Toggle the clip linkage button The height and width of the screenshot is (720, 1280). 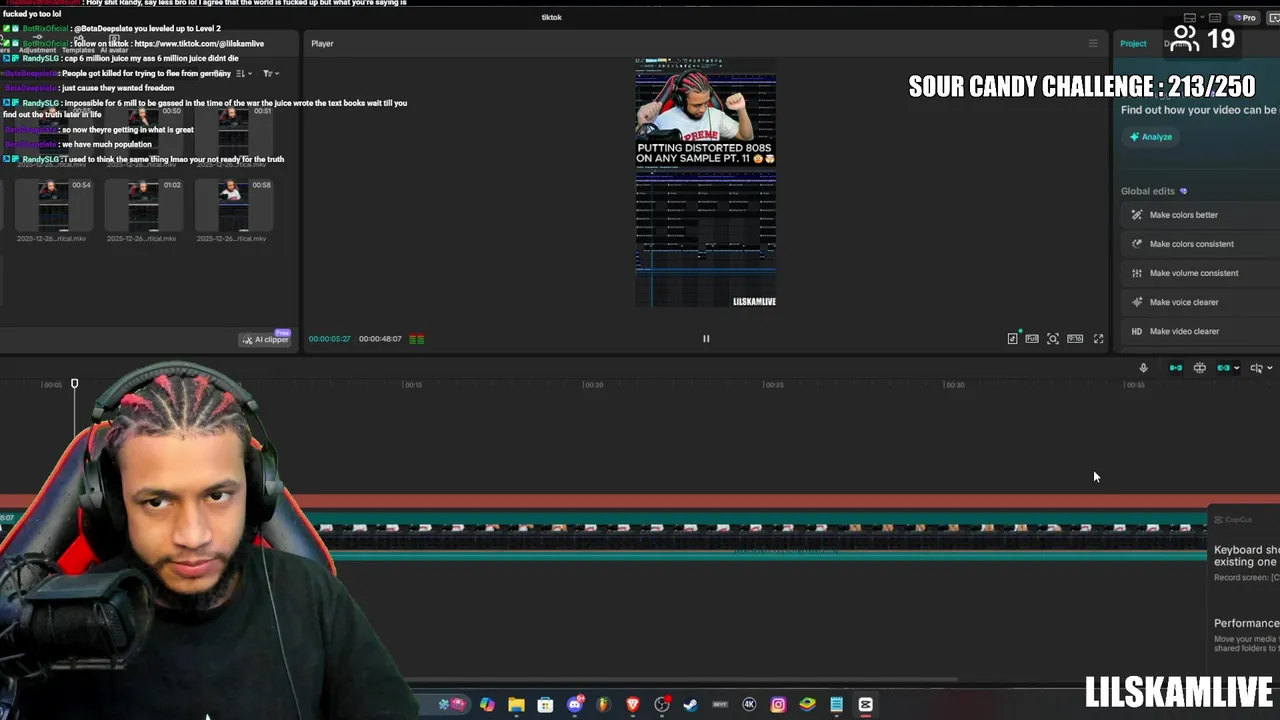pyautogui.click(x=1223, y=368)
